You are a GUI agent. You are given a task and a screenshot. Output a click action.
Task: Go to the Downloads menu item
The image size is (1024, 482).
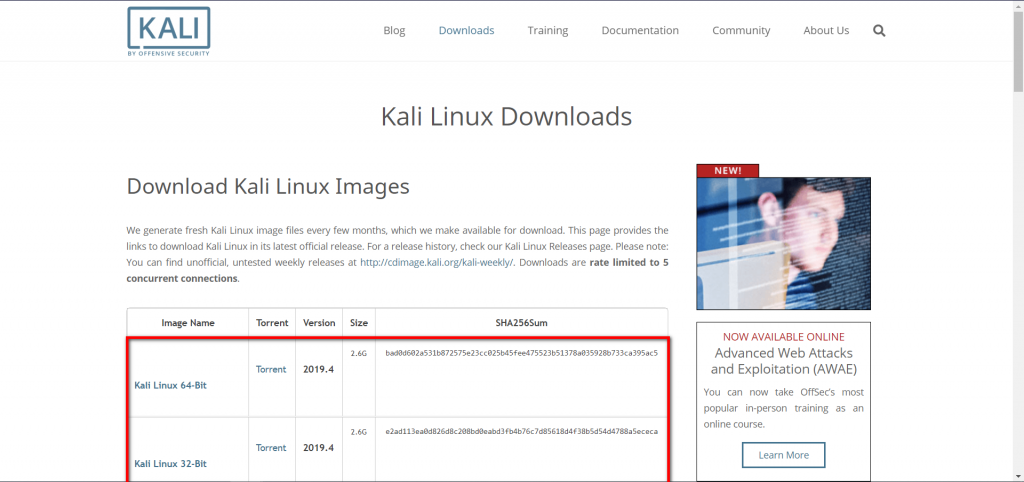click(x=466, y=31)
